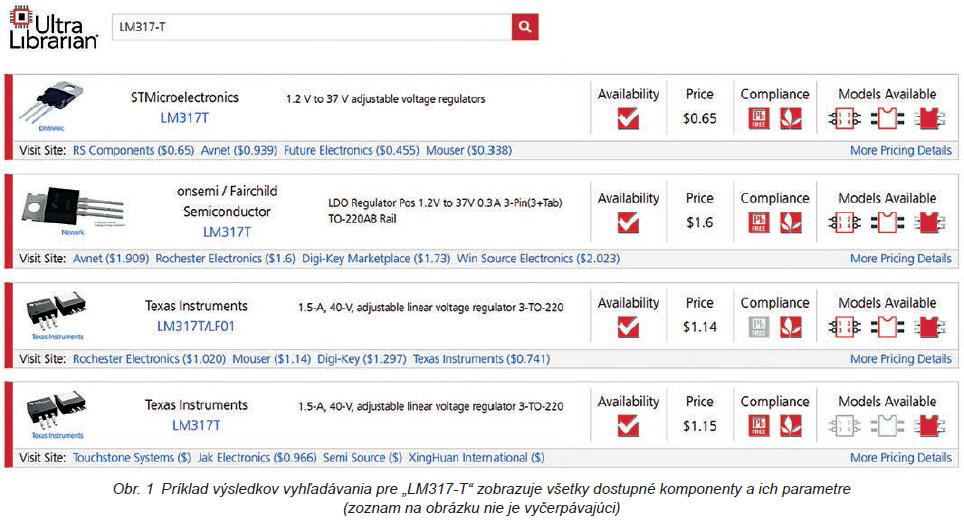Select footprint model icon for onsemi LM317T
The image size is (964, 530).
click(887, 223)
